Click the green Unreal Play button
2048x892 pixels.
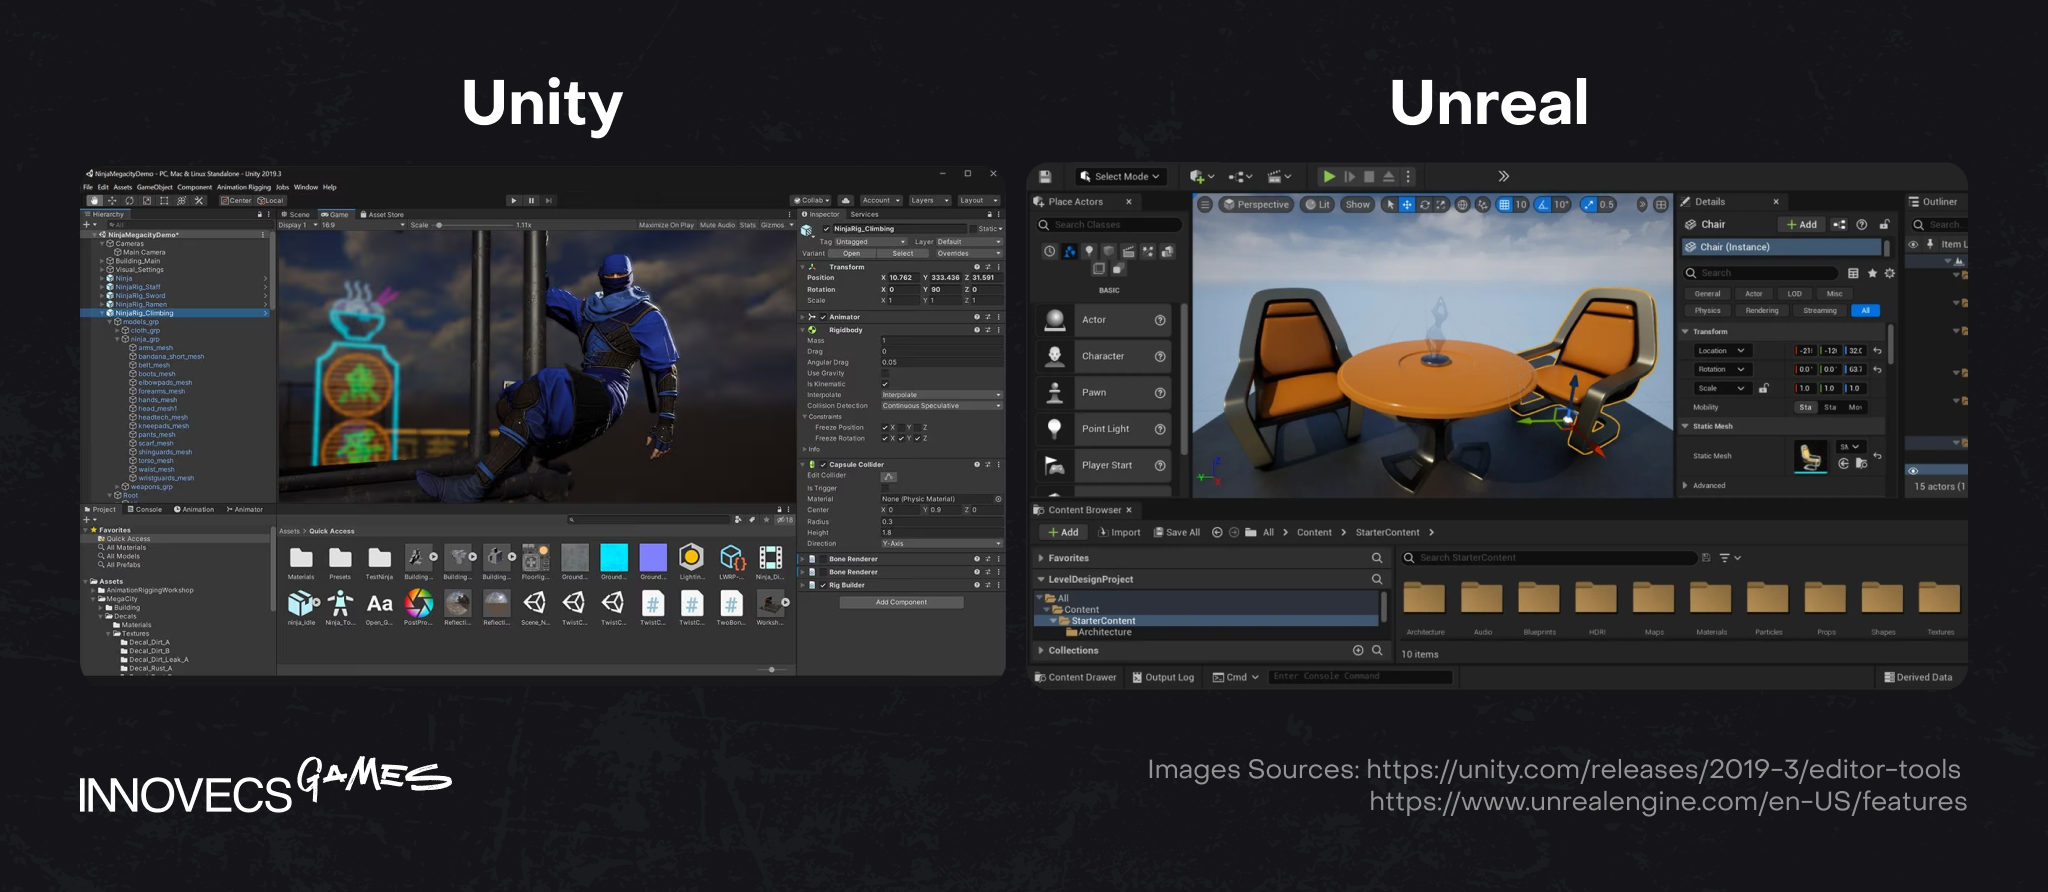click(x=1328, y=177)
